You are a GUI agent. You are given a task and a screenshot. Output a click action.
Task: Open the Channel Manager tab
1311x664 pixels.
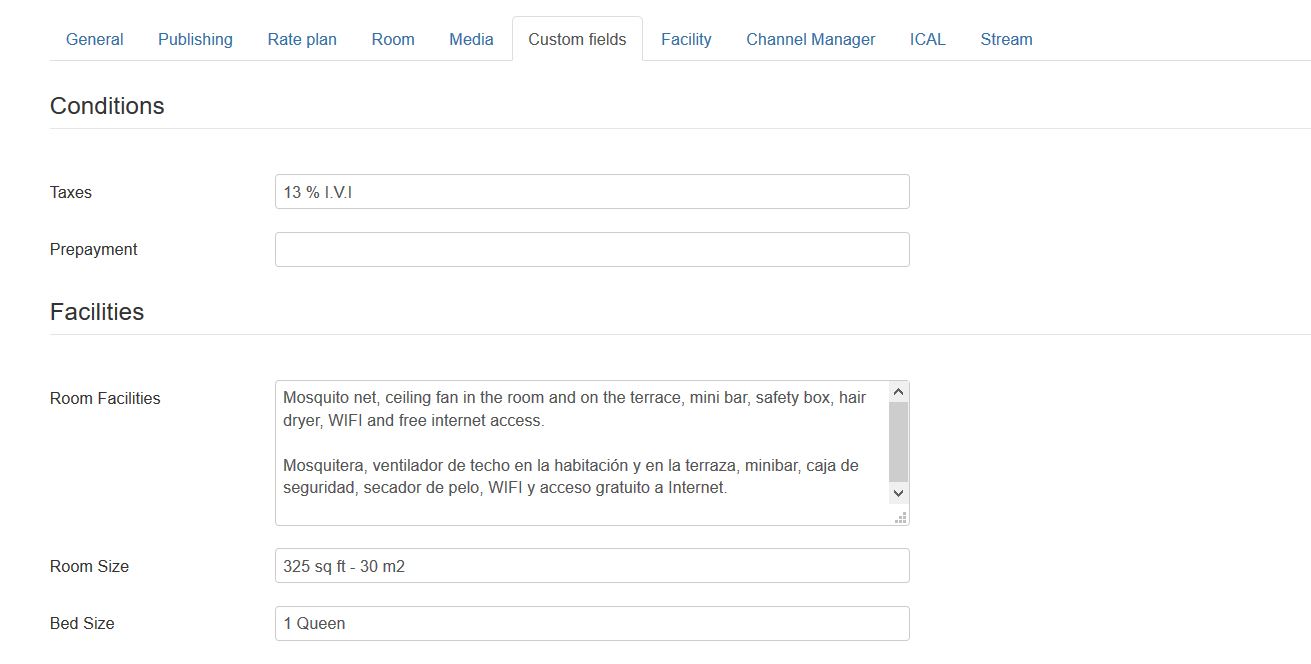pyautogui.click(x=810, y=39)
